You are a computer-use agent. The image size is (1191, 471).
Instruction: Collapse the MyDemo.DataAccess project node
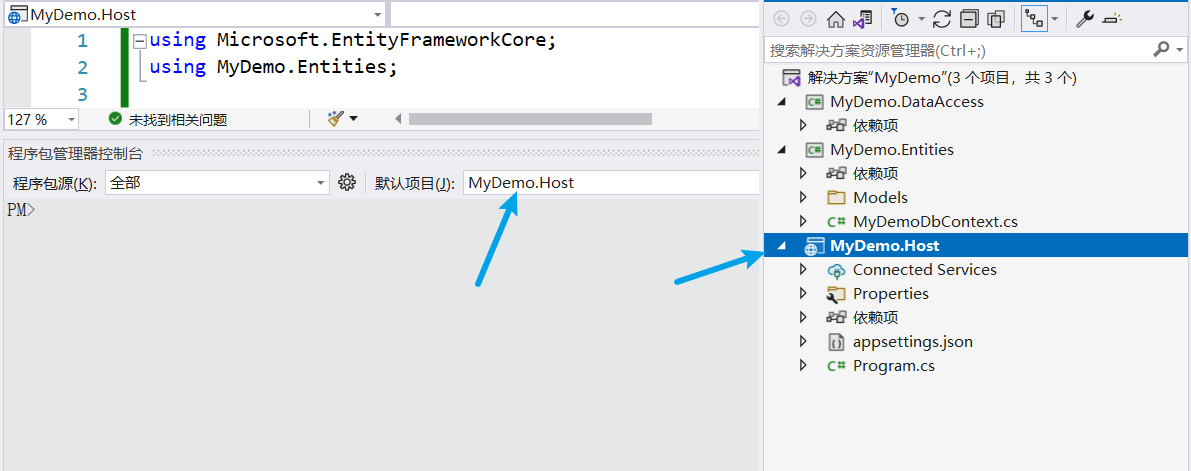point(782,102)
